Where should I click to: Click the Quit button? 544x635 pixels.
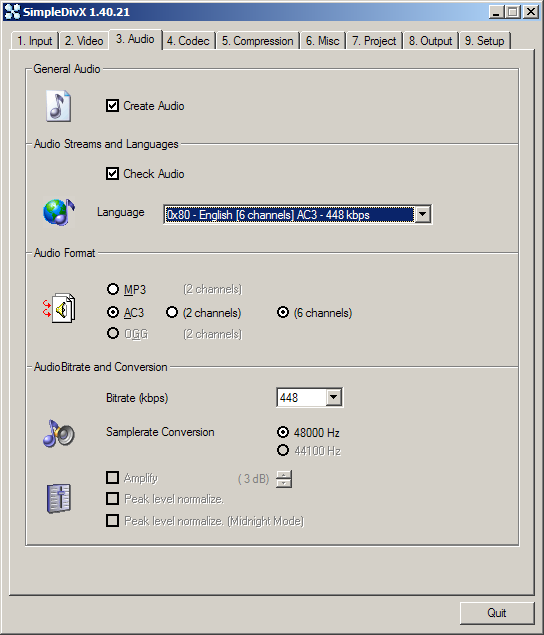pyautogui.click(x=497, y=613)
